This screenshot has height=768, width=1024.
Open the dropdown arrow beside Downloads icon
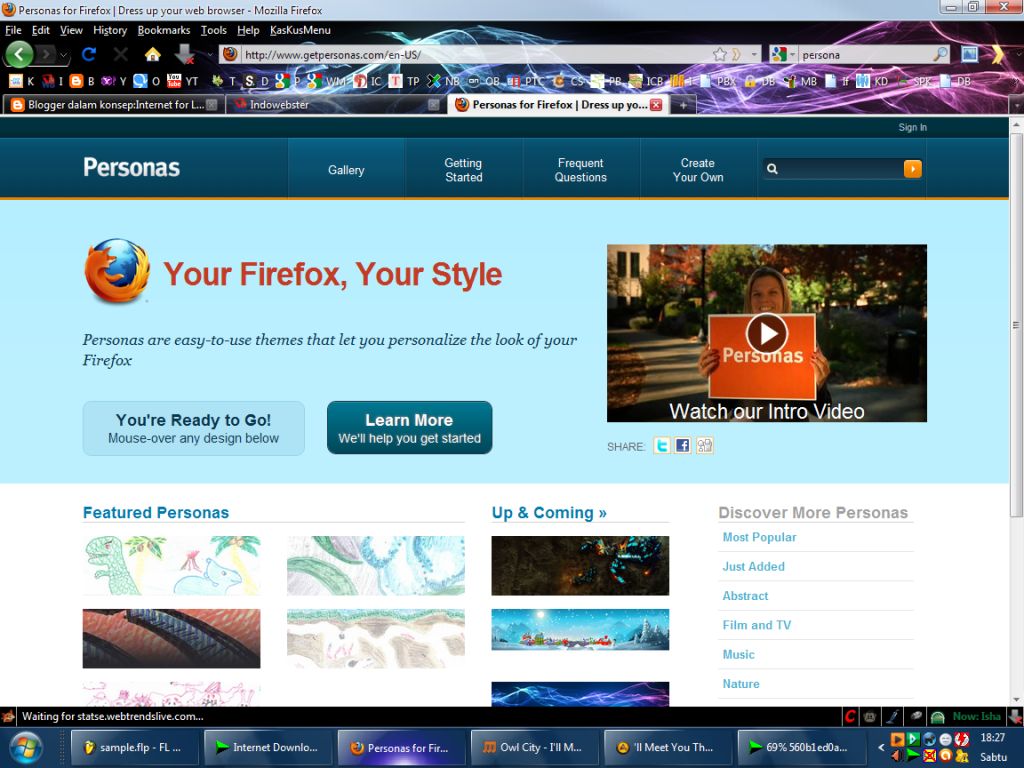click(209, 55)
